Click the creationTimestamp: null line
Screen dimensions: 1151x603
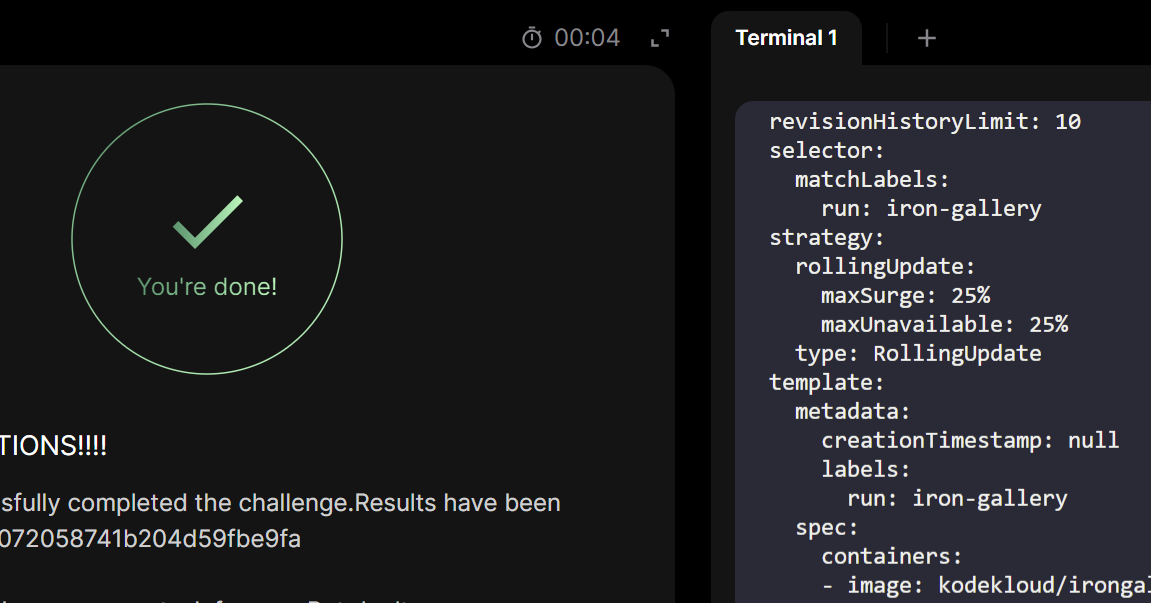click(x=970, y=441)
